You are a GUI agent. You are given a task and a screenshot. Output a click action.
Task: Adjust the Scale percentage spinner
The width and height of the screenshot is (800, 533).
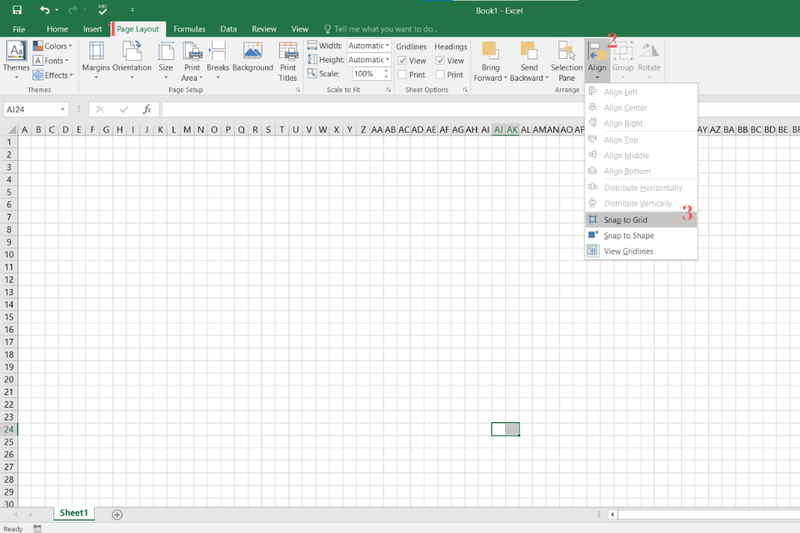coord(386,74)
